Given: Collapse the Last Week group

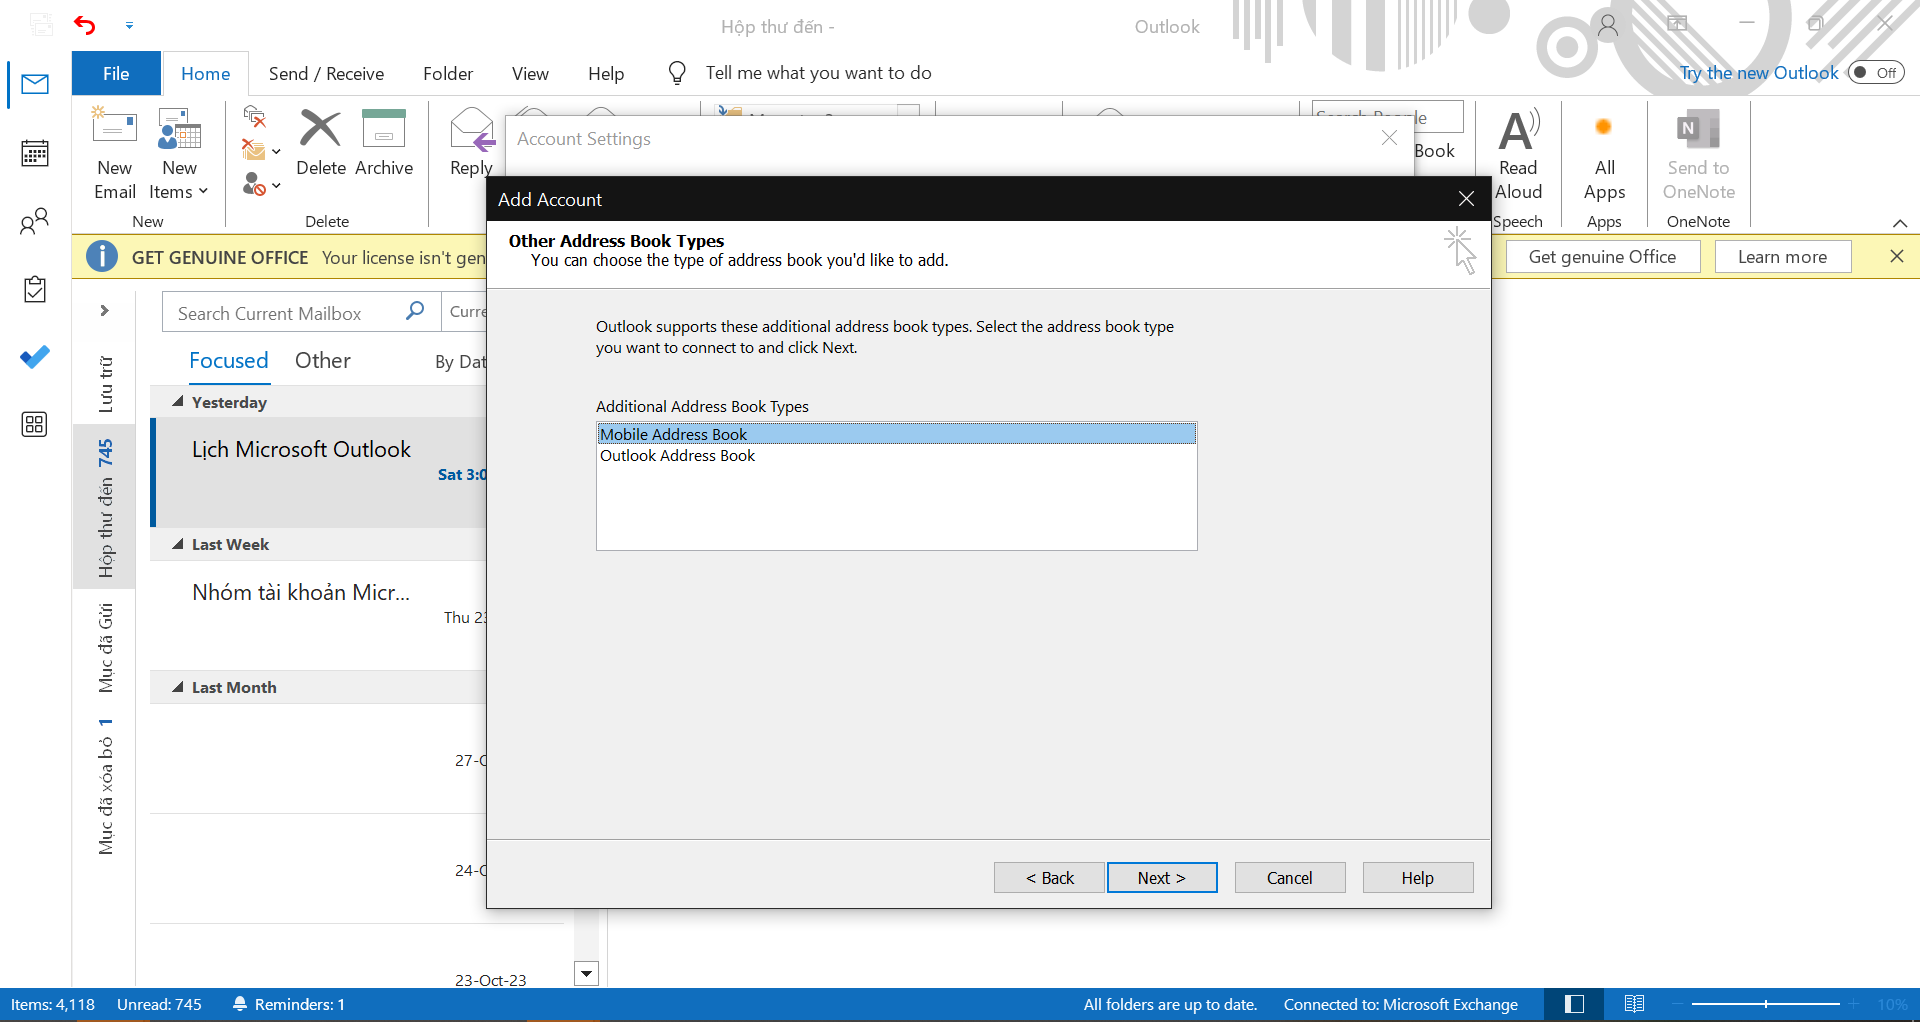Looking at the screenshot, I should click(x=178, y=544).
